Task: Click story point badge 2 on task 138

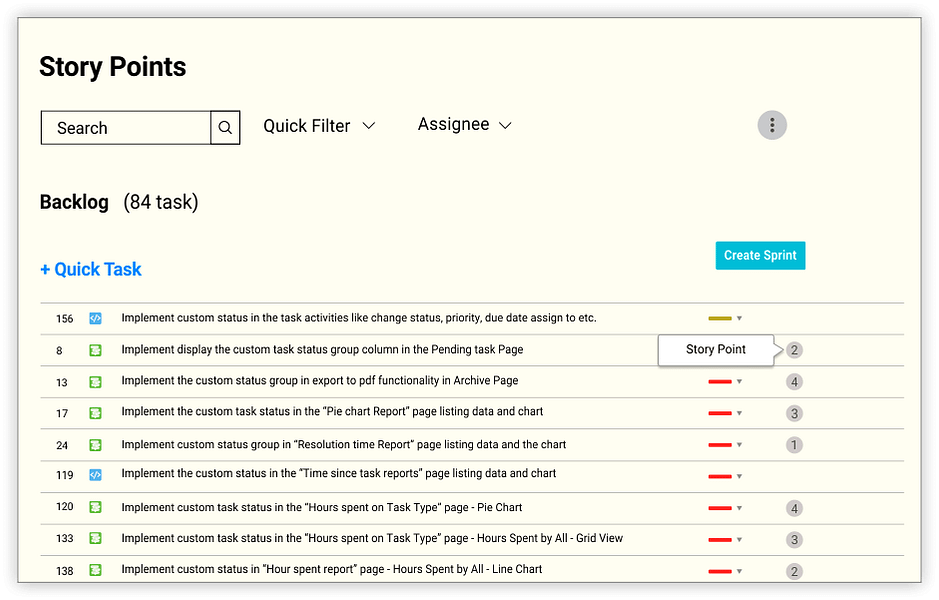Action: [x=794, y=572]
